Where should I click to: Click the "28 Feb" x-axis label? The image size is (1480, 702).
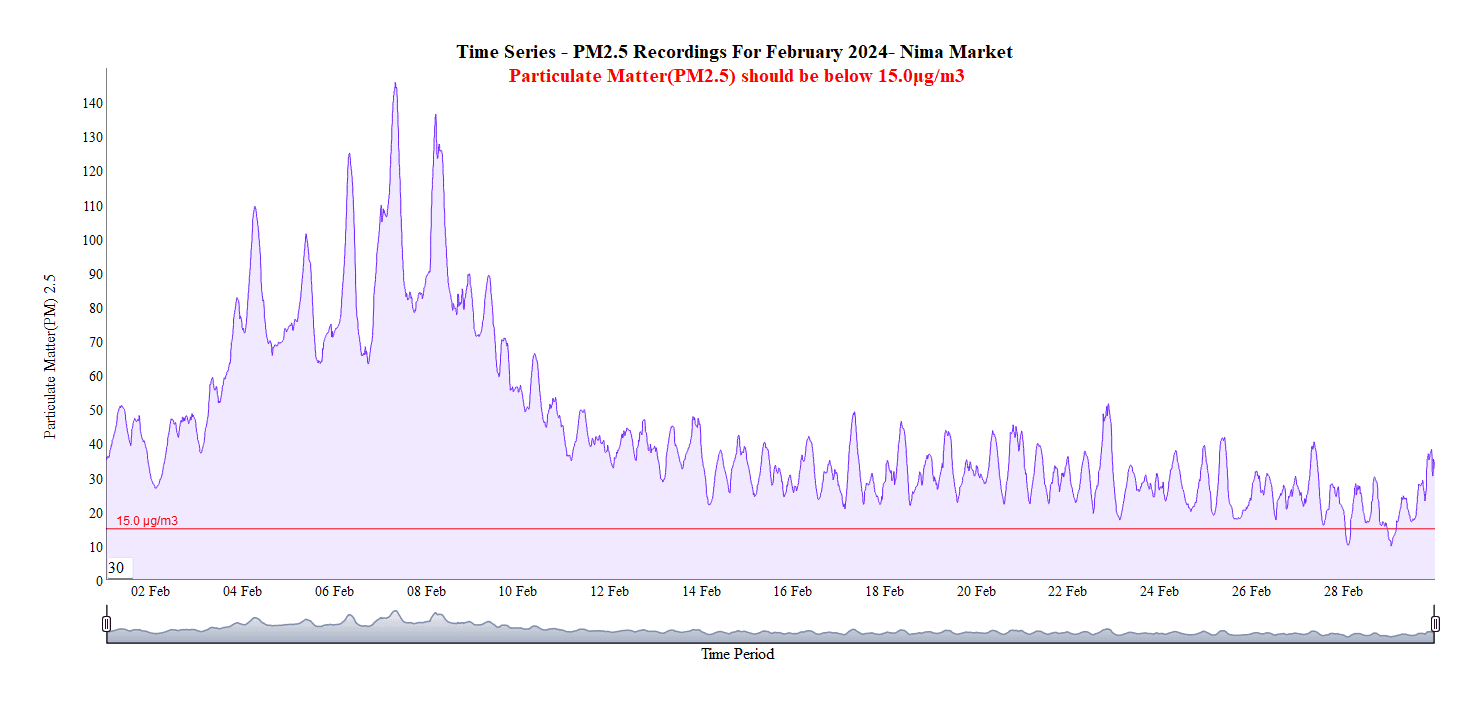[1343, 592]
